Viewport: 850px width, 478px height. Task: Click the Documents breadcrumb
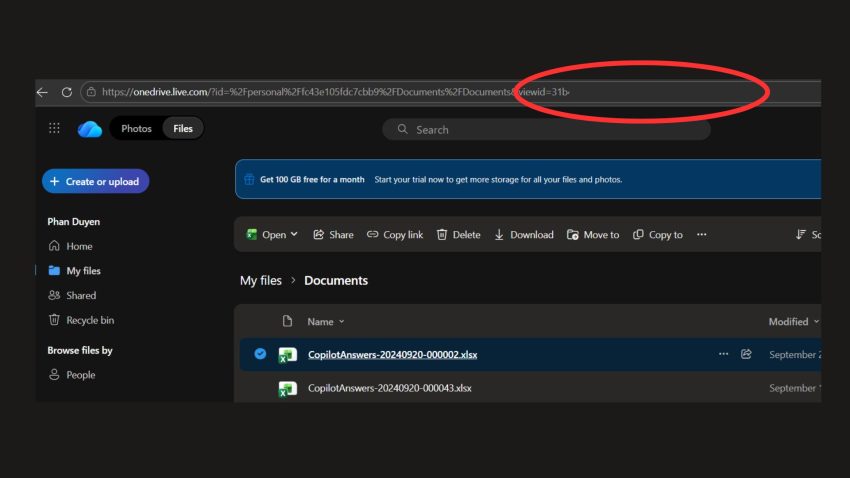click(336, 280)
